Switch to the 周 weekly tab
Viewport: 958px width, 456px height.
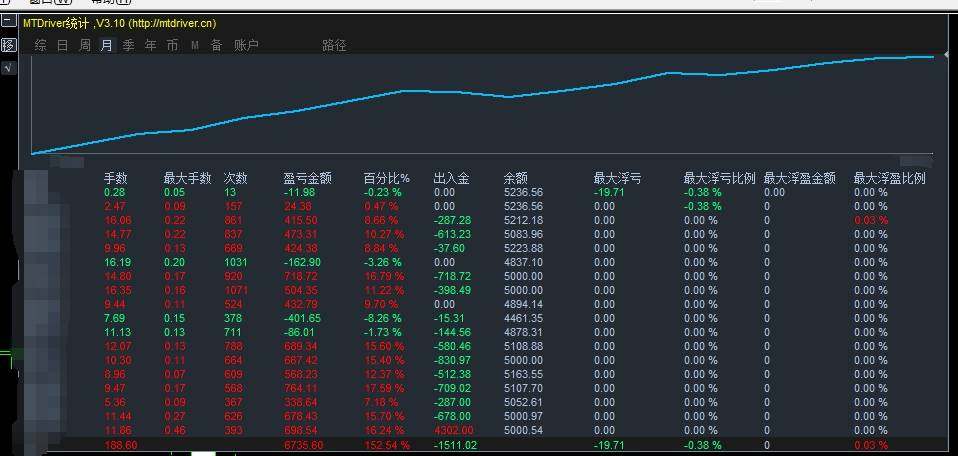point(85,45)
